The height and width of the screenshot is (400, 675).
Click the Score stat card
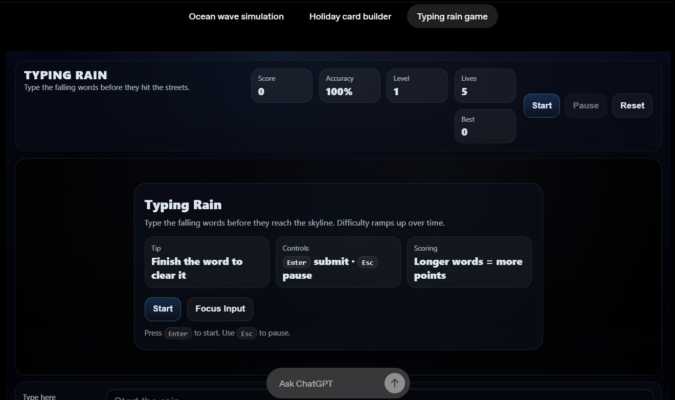pyautogui.click(x=282, y=85)
